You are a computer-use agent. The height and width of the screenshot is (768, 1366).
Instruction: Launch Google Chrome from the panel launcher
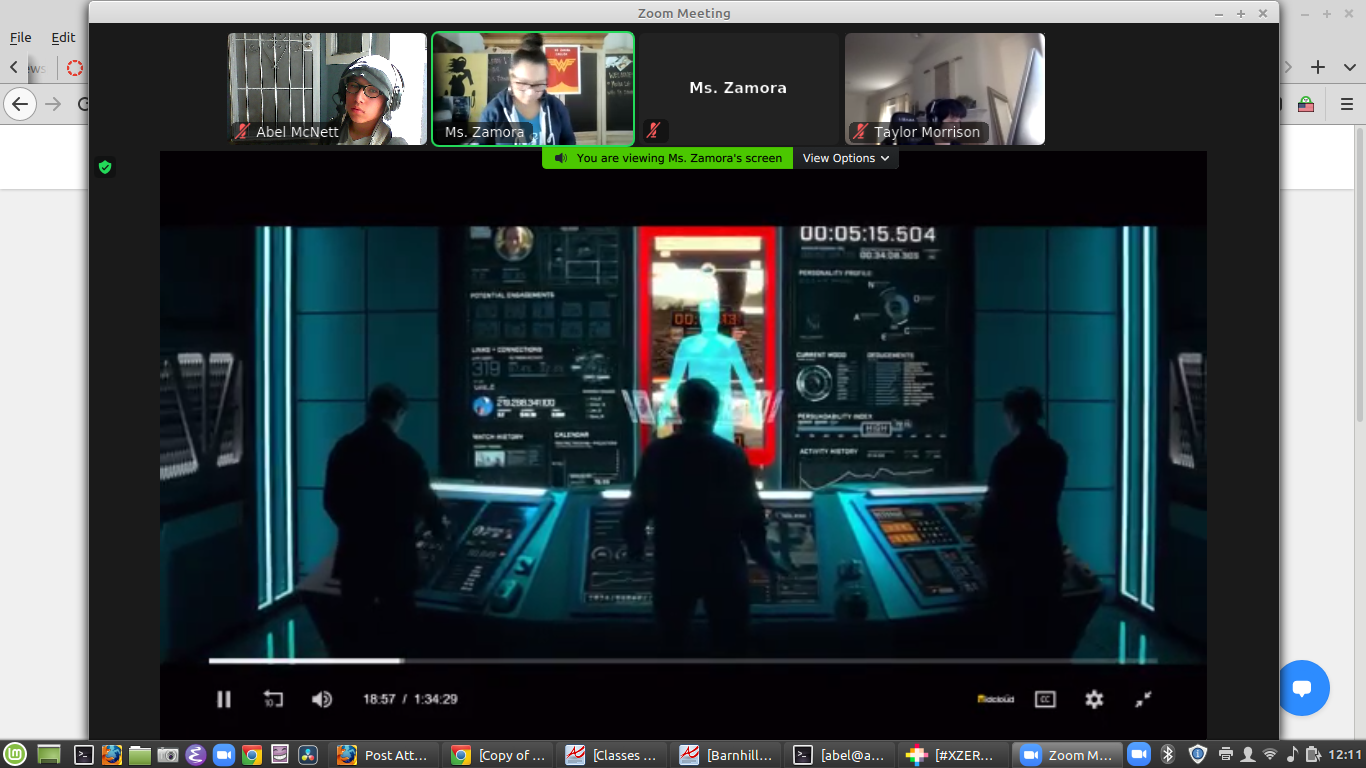point(252,755)
